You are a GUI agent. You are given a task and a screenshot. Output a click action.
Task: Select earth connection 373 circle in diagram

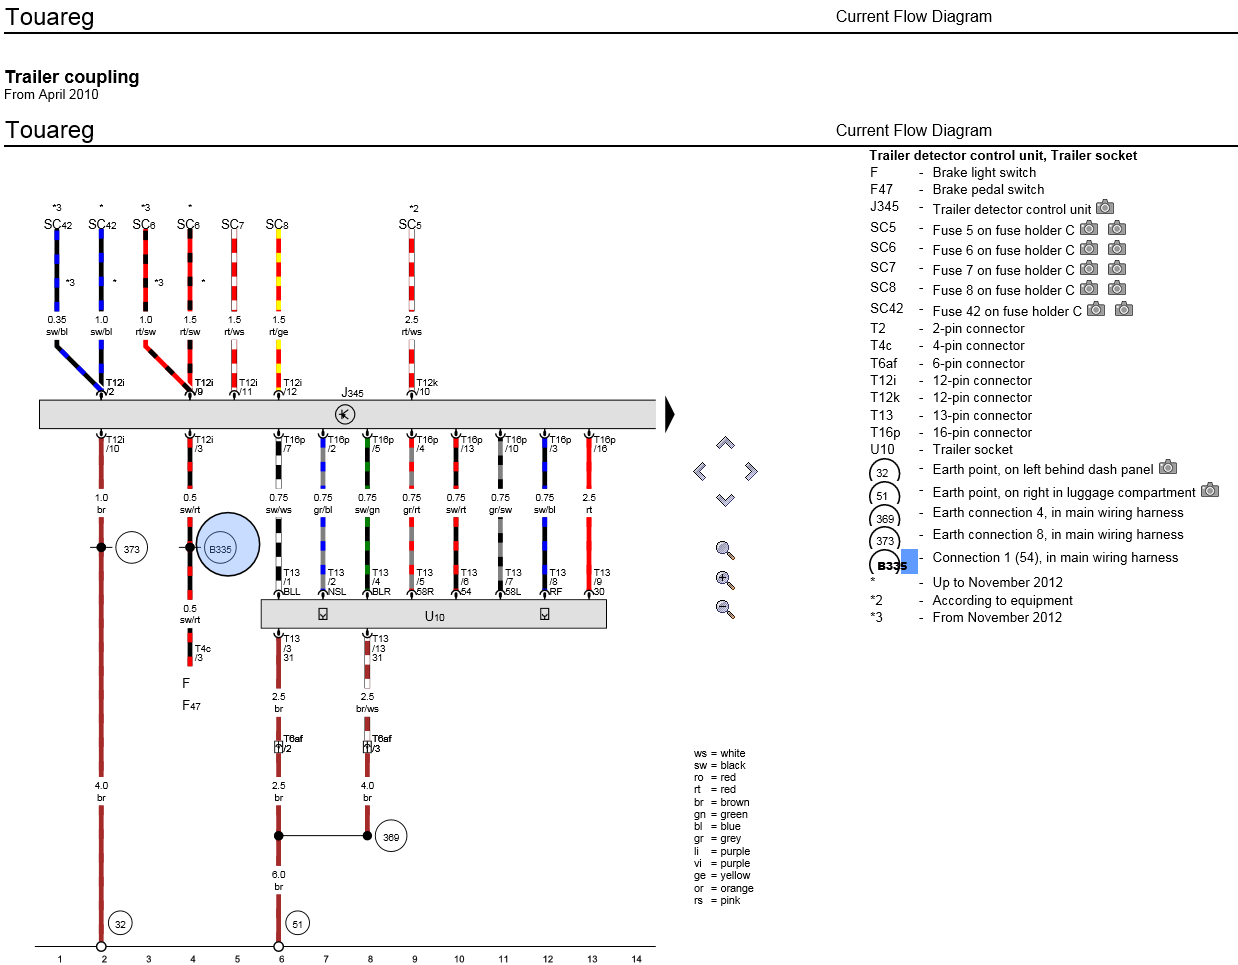point(132,548)
